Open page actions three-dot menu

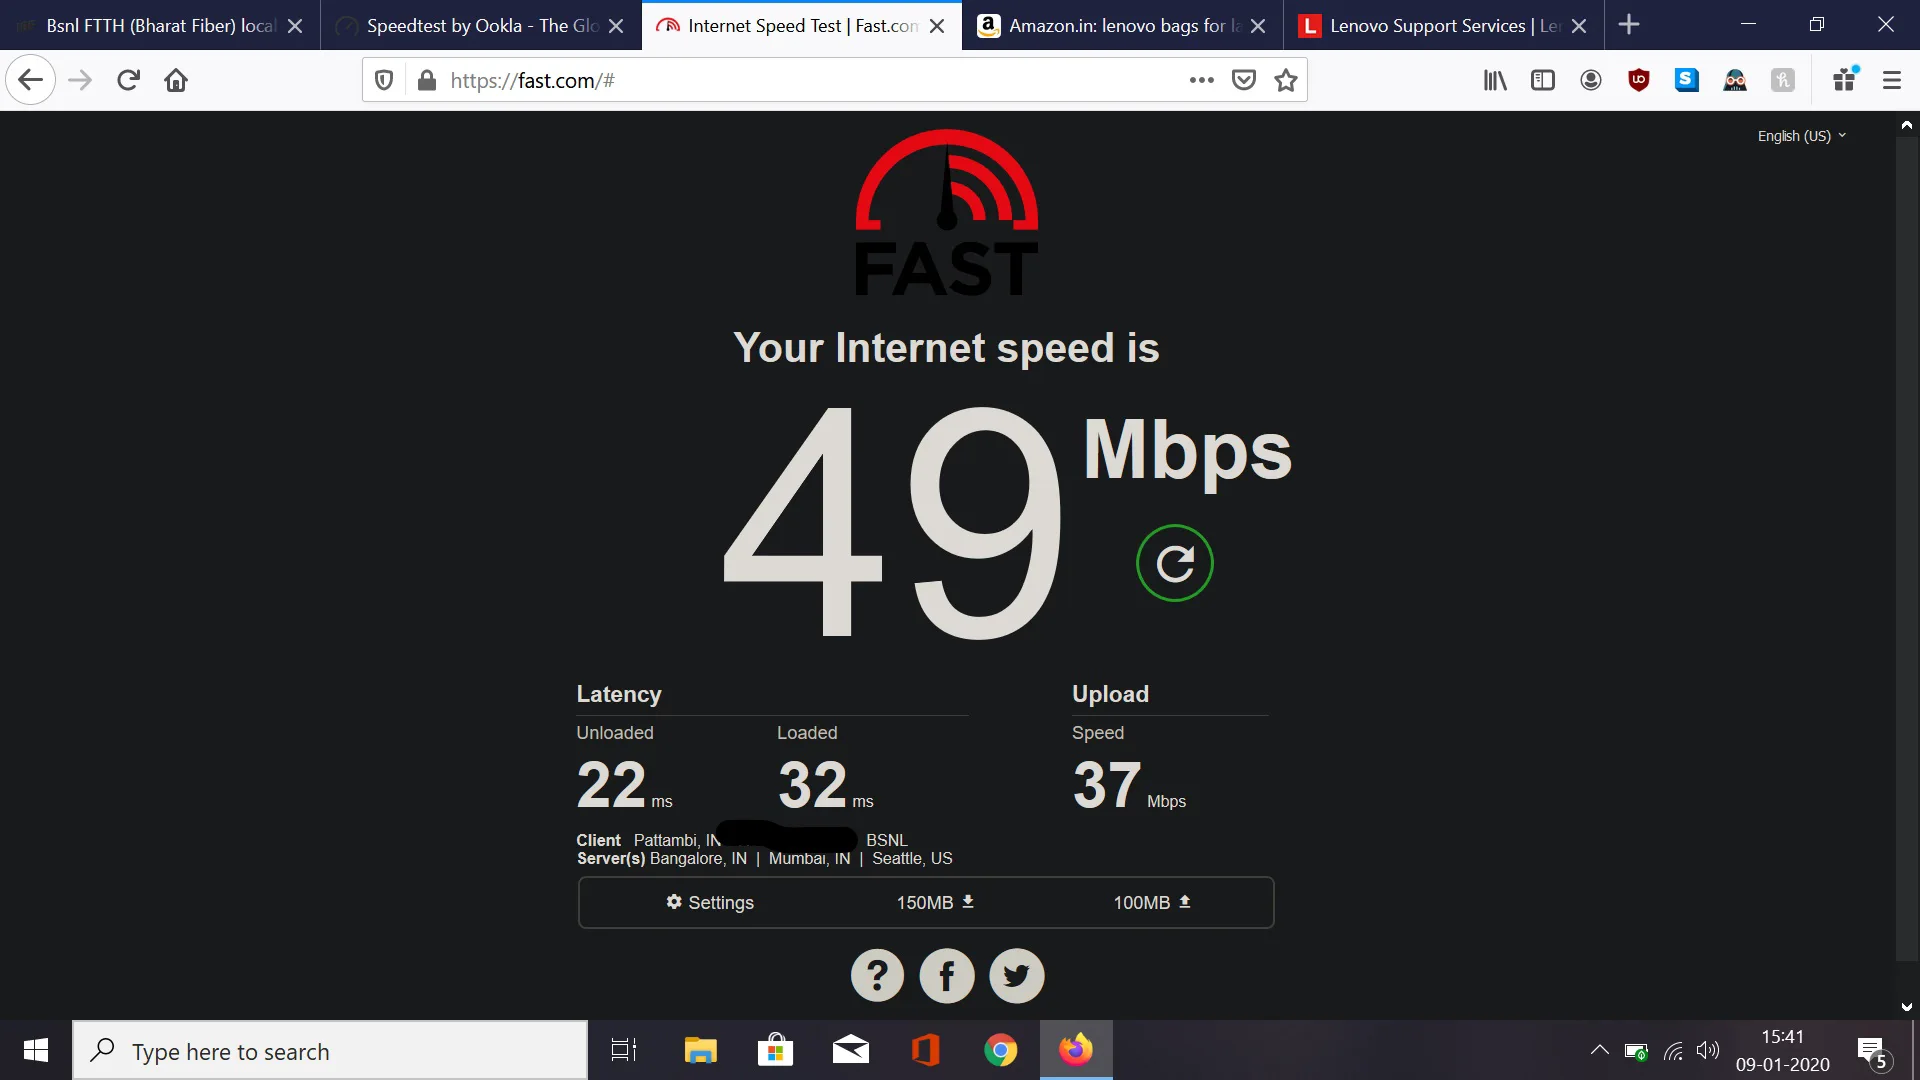[1201, 80]
